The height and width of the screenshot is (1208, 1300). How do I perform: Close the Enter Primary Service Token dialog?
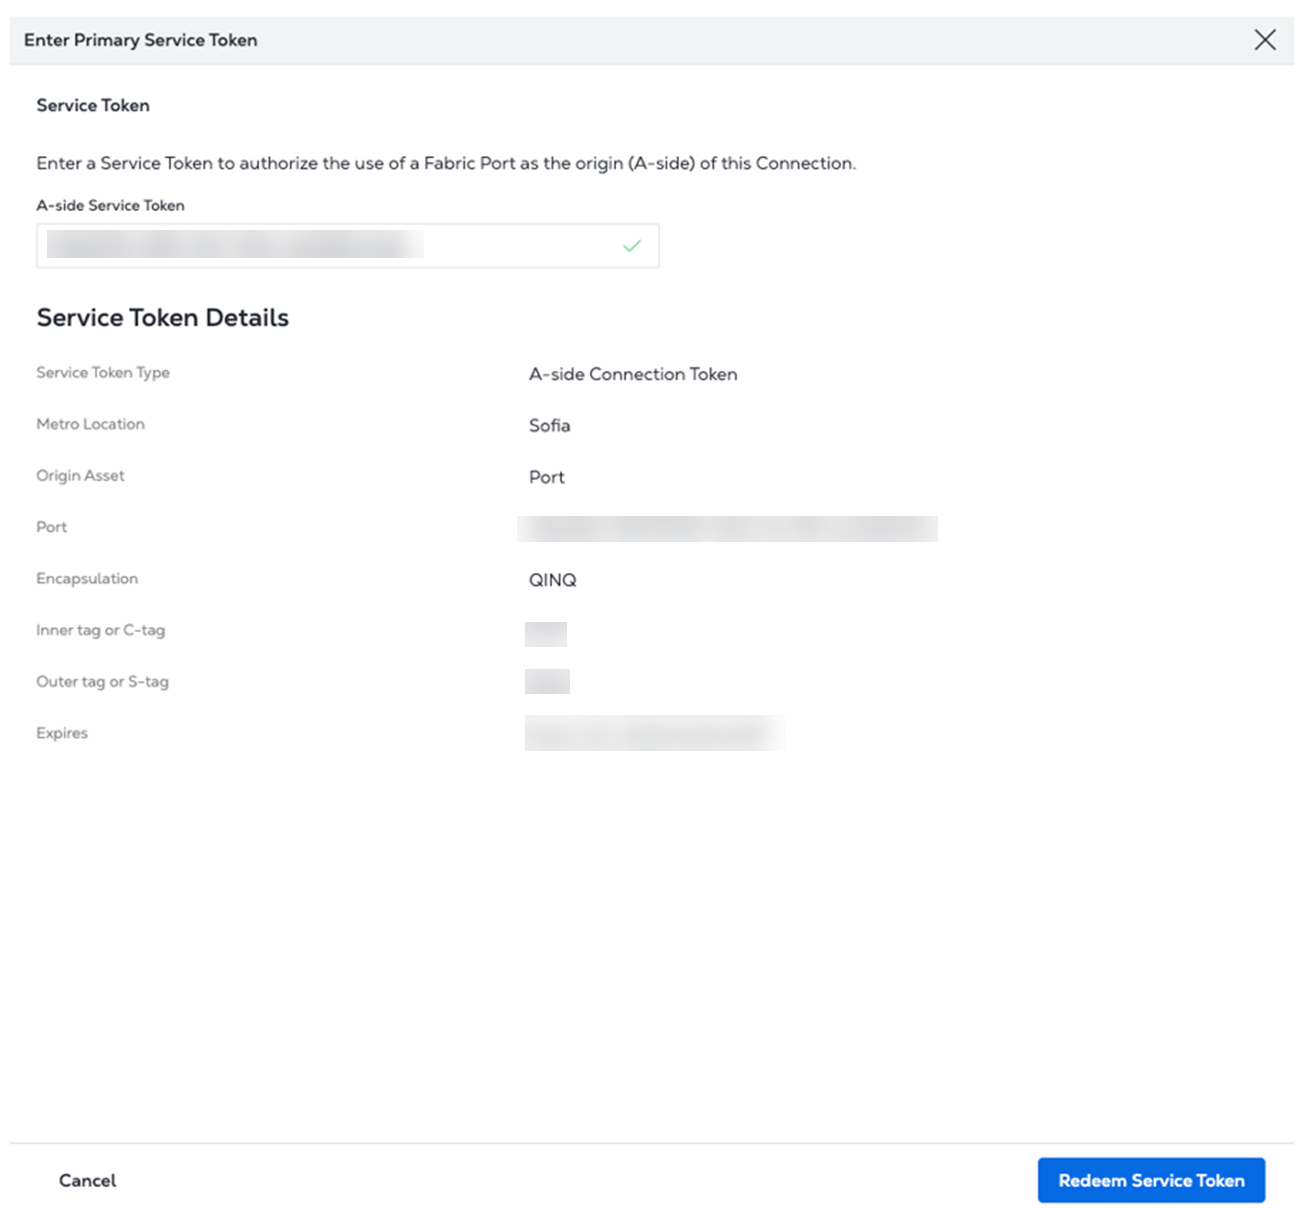pyautogui.click(x=1264, y=40)
